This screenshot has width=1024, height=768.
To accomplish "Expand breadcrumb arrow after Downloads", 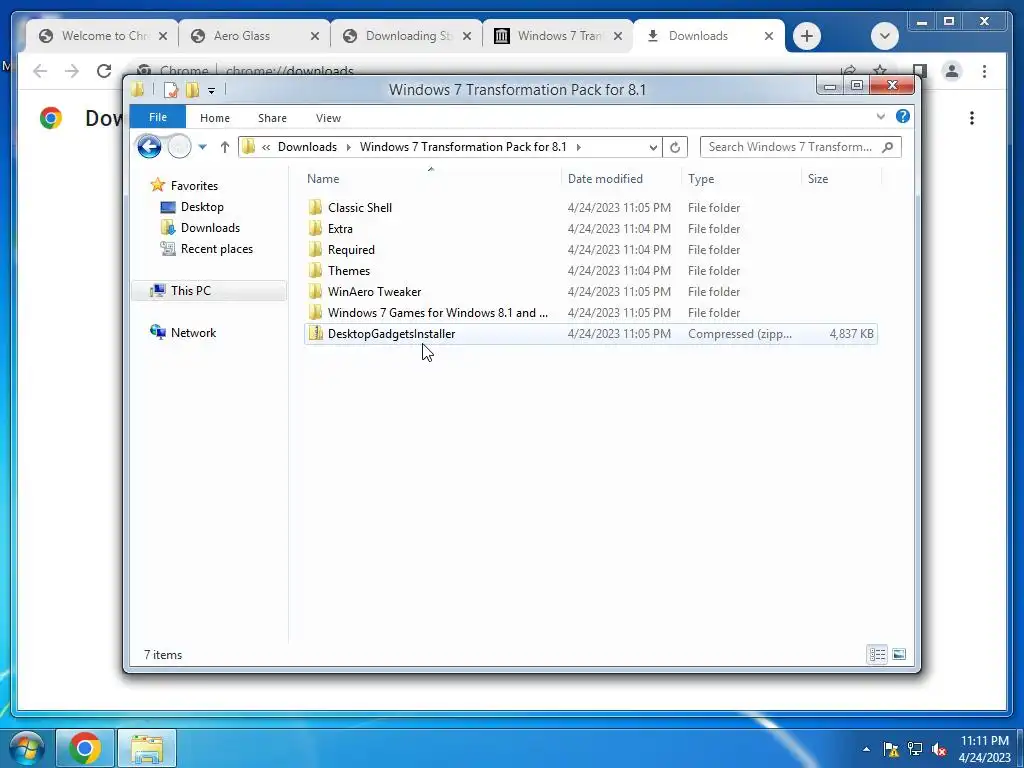I will [348, 147].
